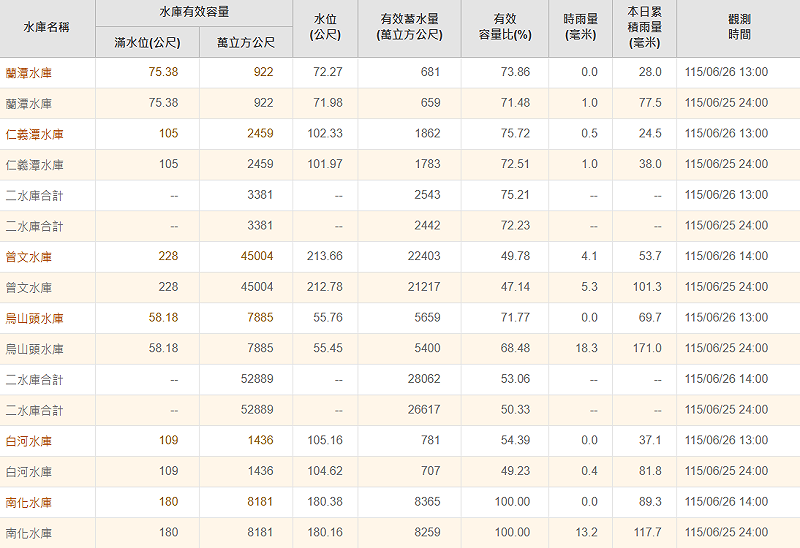Select combined capacity ratio 53.06
Image resolution: width=800 pixels, height=548 pixels.
tap(515, 379)
